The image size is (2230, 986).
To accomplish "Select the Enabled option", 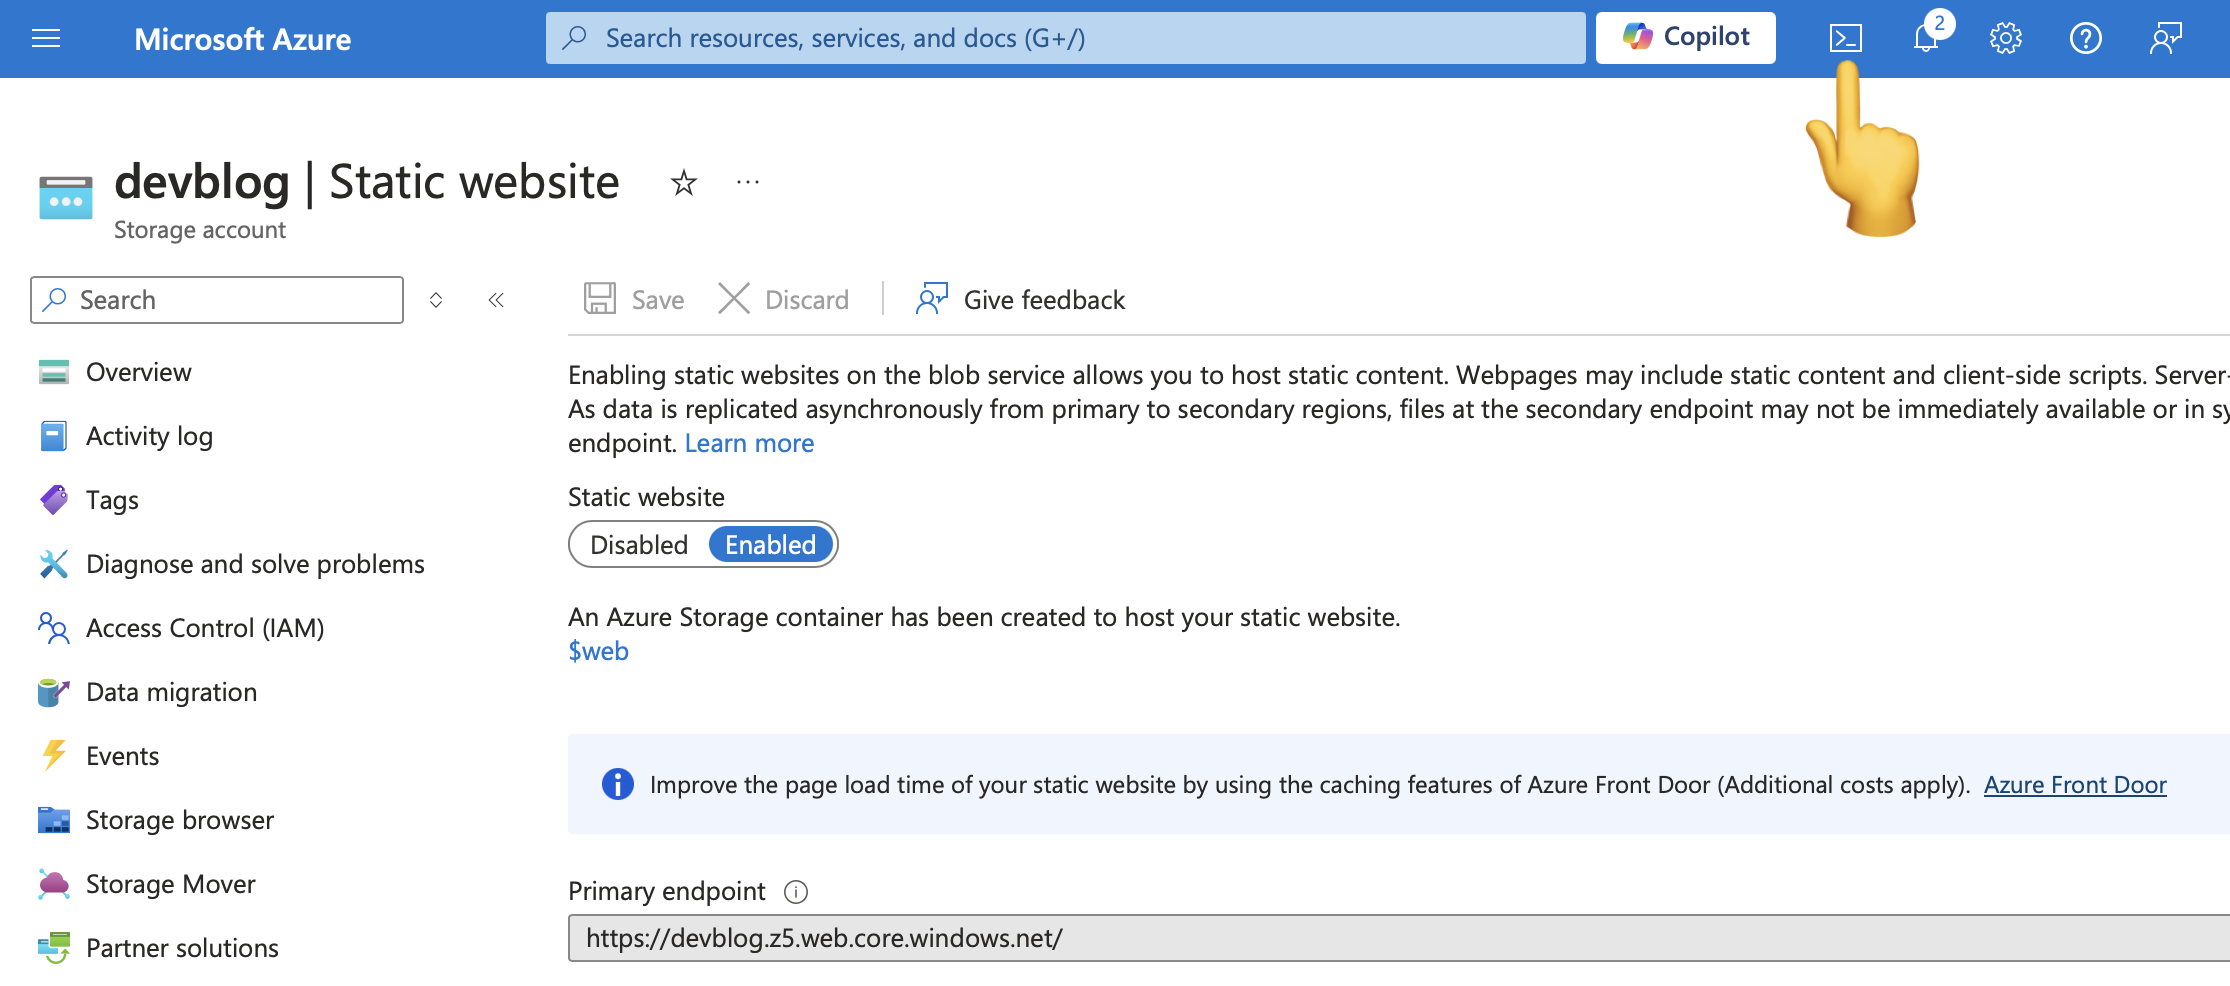I will [x=770, y=544].
